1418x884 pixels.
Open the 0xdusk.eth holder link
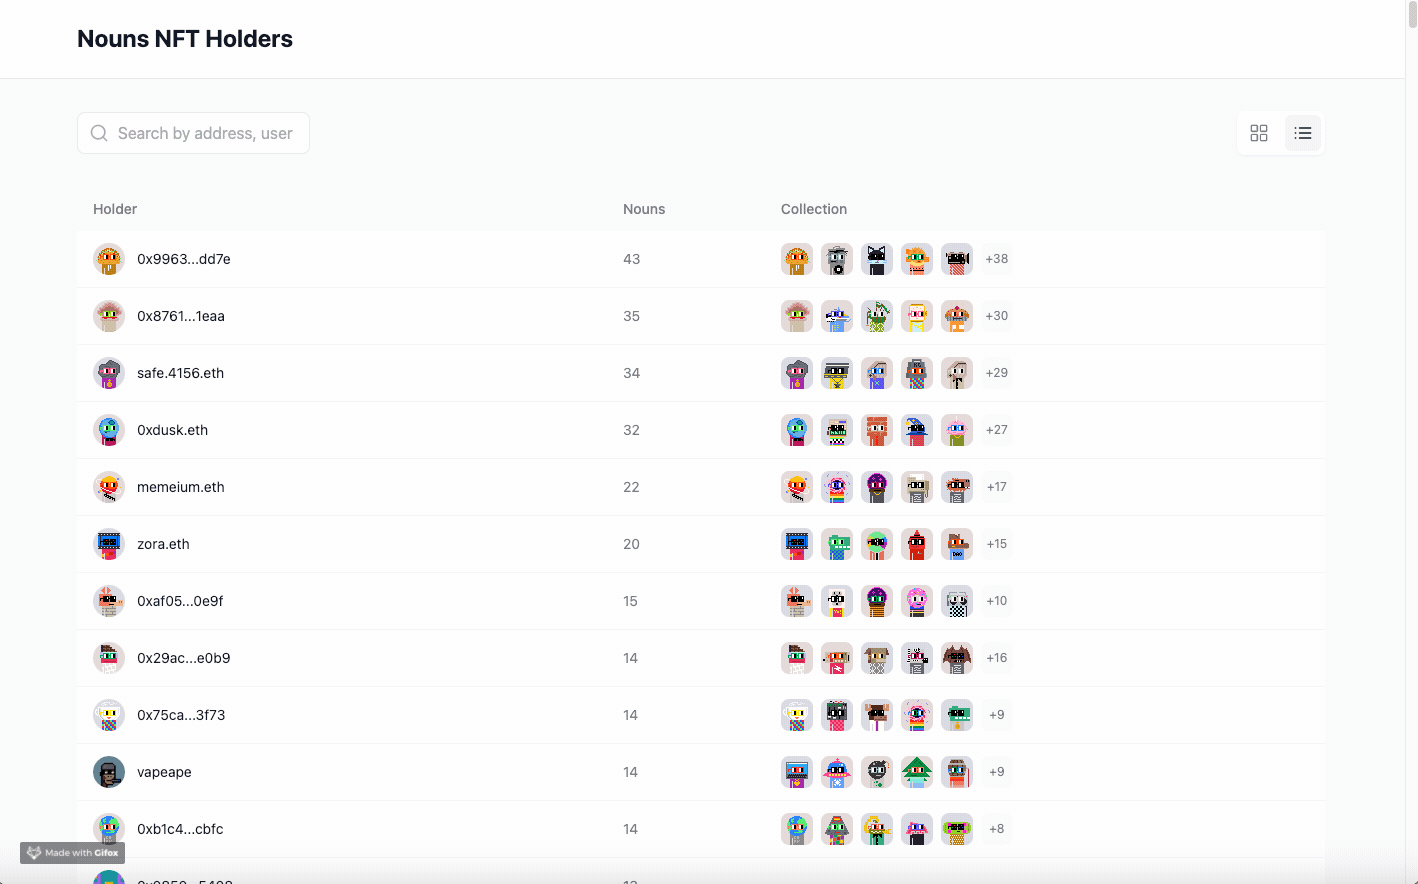coord(172,430)
